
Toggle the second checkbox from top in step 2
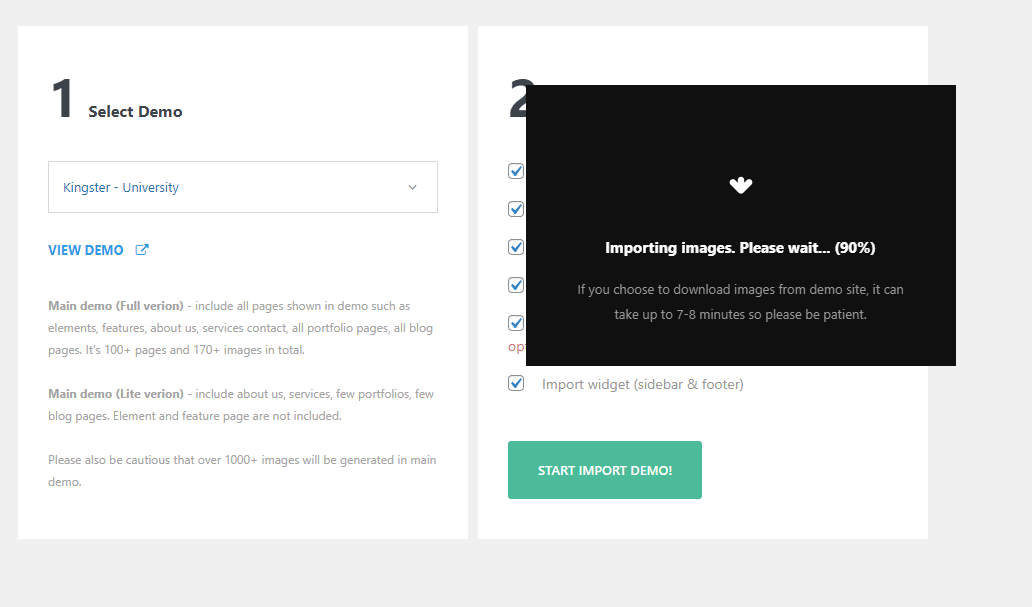click(x=516, y=209)
